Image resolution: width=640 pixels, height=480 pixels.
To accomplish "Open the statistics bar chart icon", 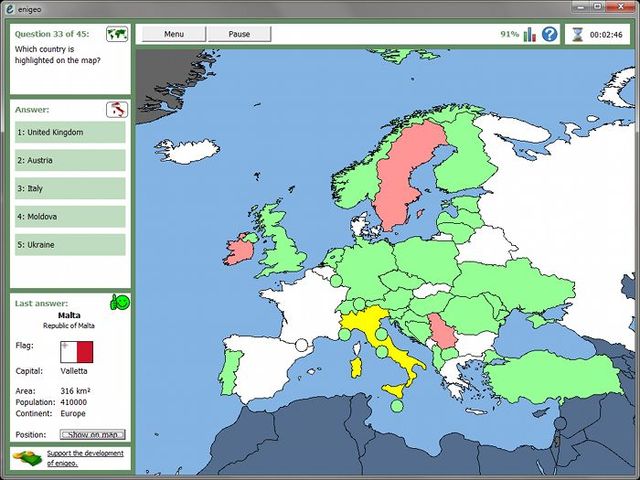I will pyautogui.click(x=529, y=34).
